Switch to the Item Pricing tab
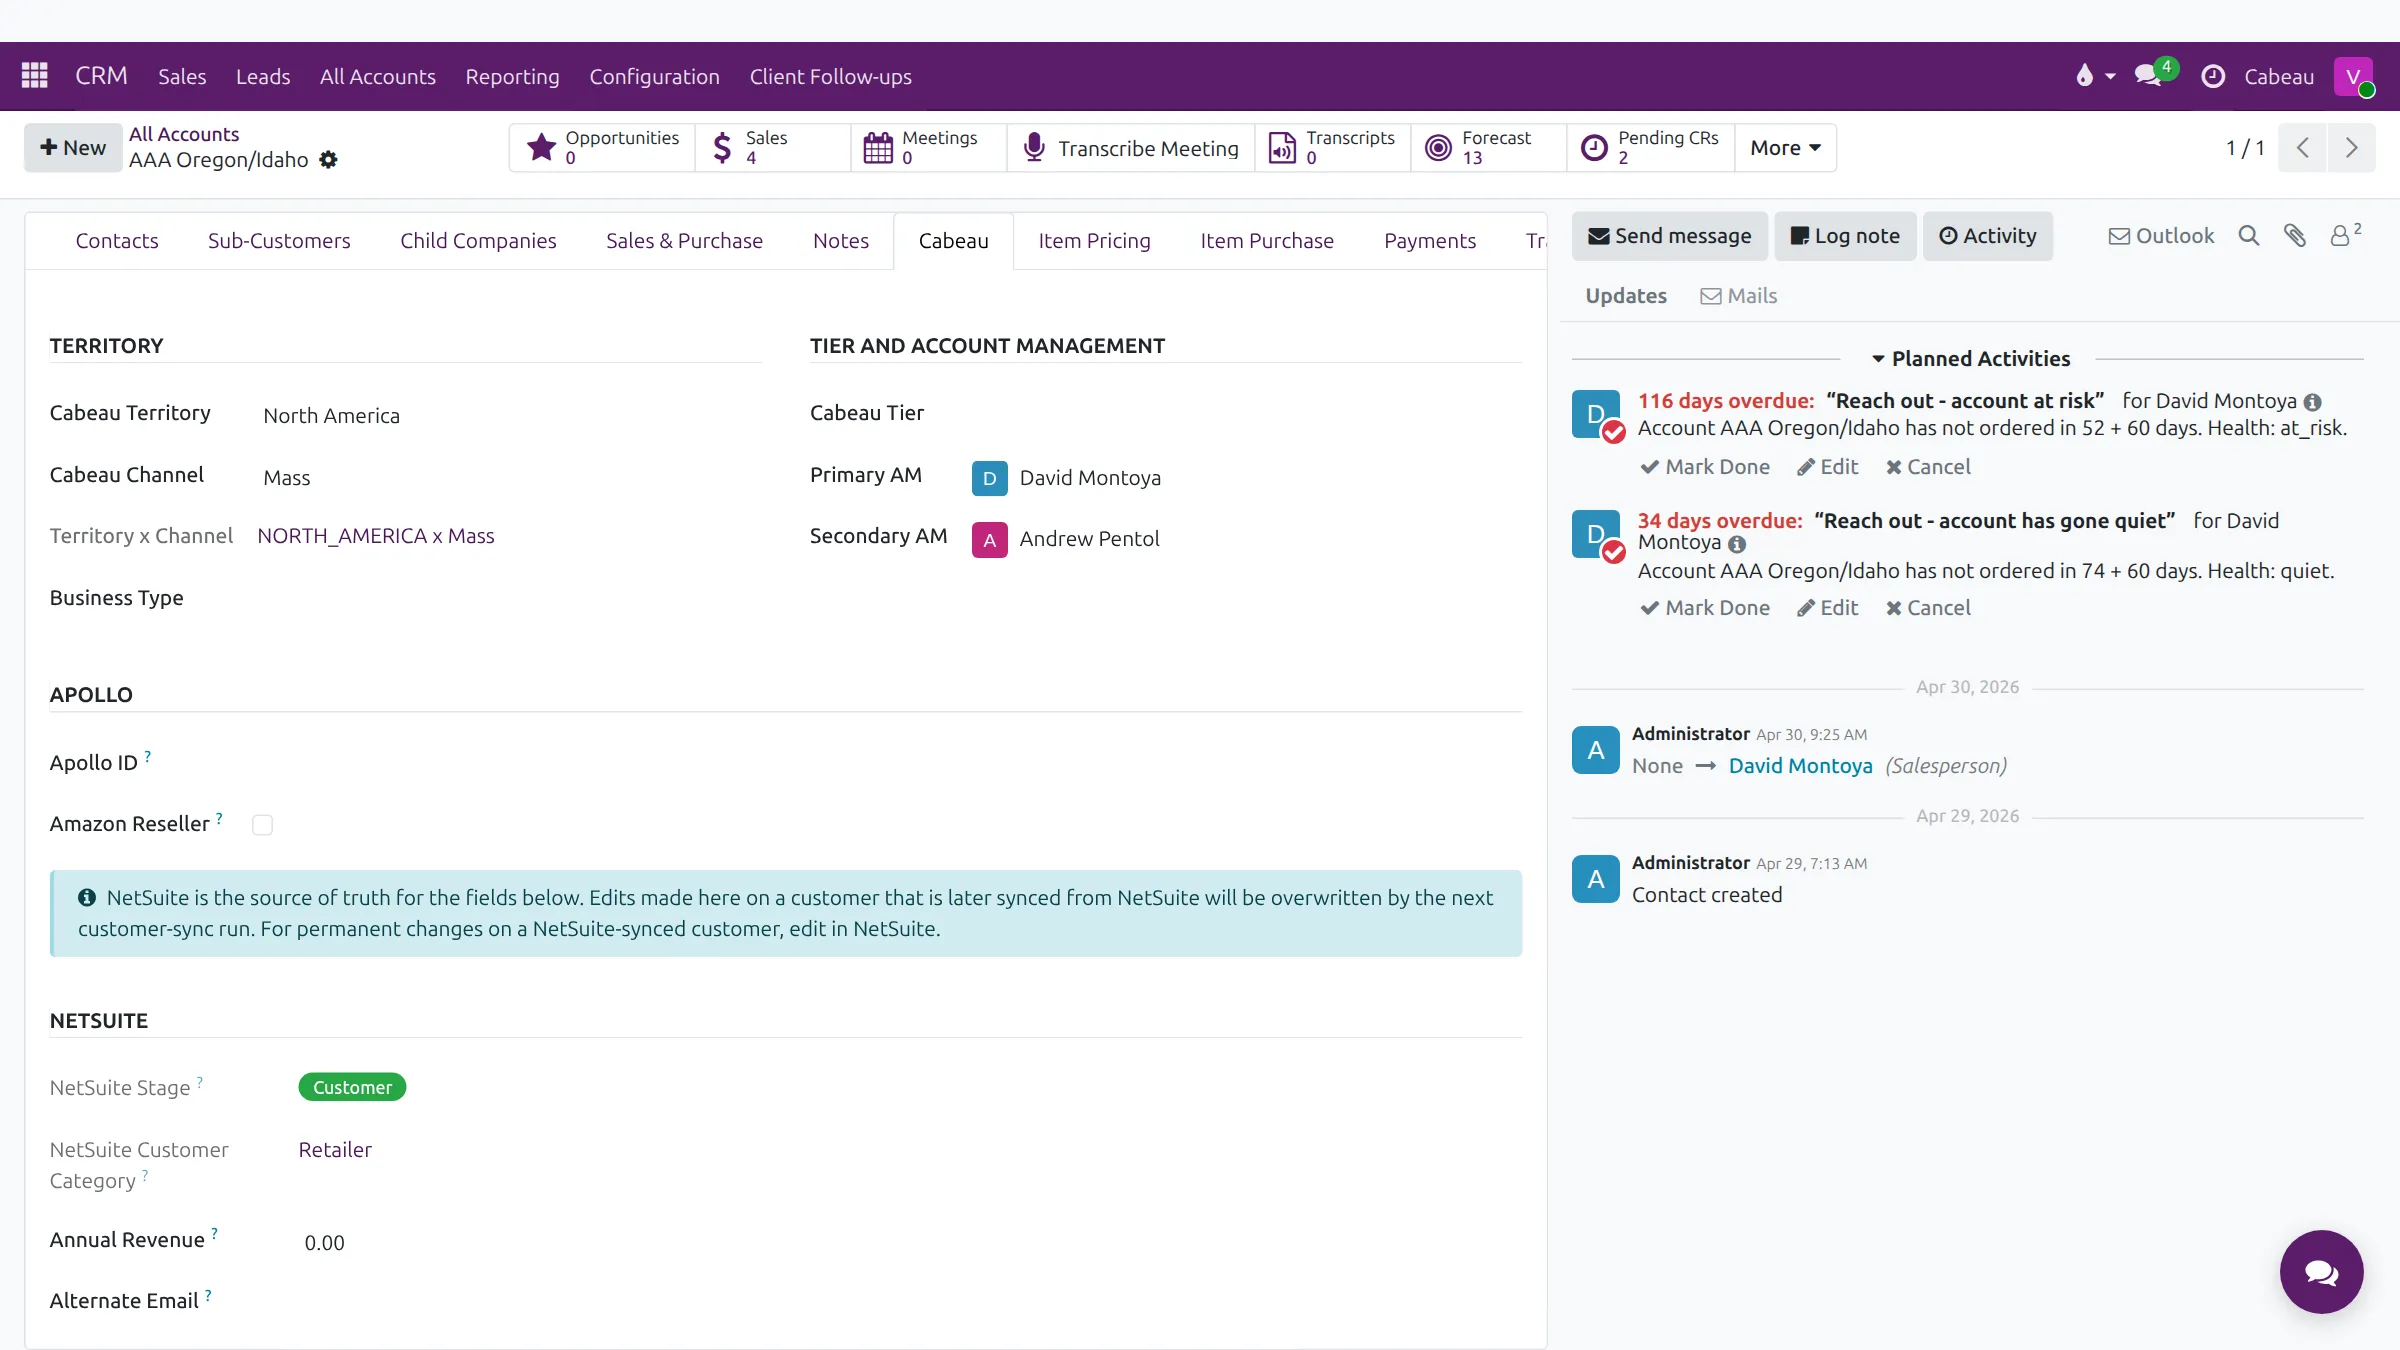The height and width of the screenshot is (1350, 2400). (x=1094, y=241)
